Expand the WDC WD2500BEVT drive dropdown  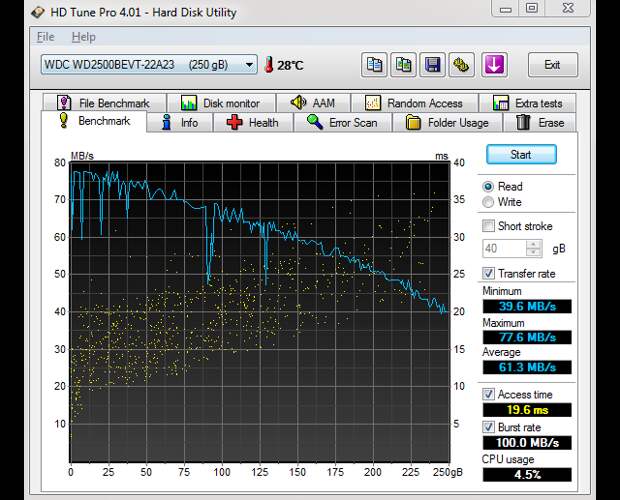[249, 64]
